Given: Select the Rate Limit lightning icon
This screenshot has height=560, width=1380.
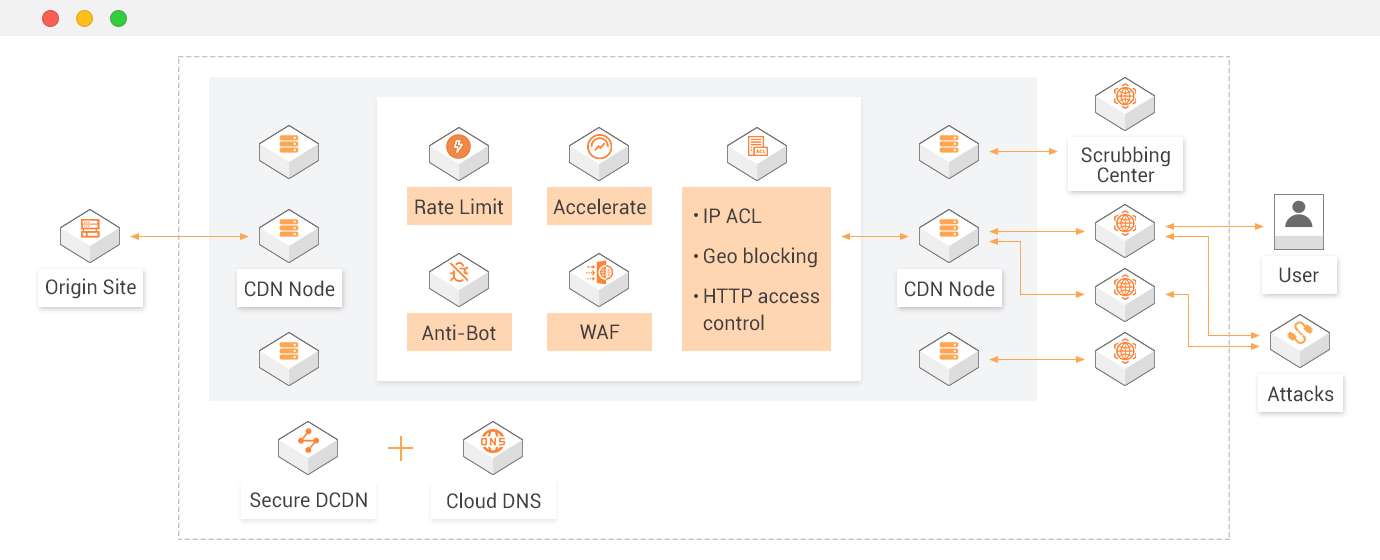Looking at the screenshot, I should click(x=458, y=150).
